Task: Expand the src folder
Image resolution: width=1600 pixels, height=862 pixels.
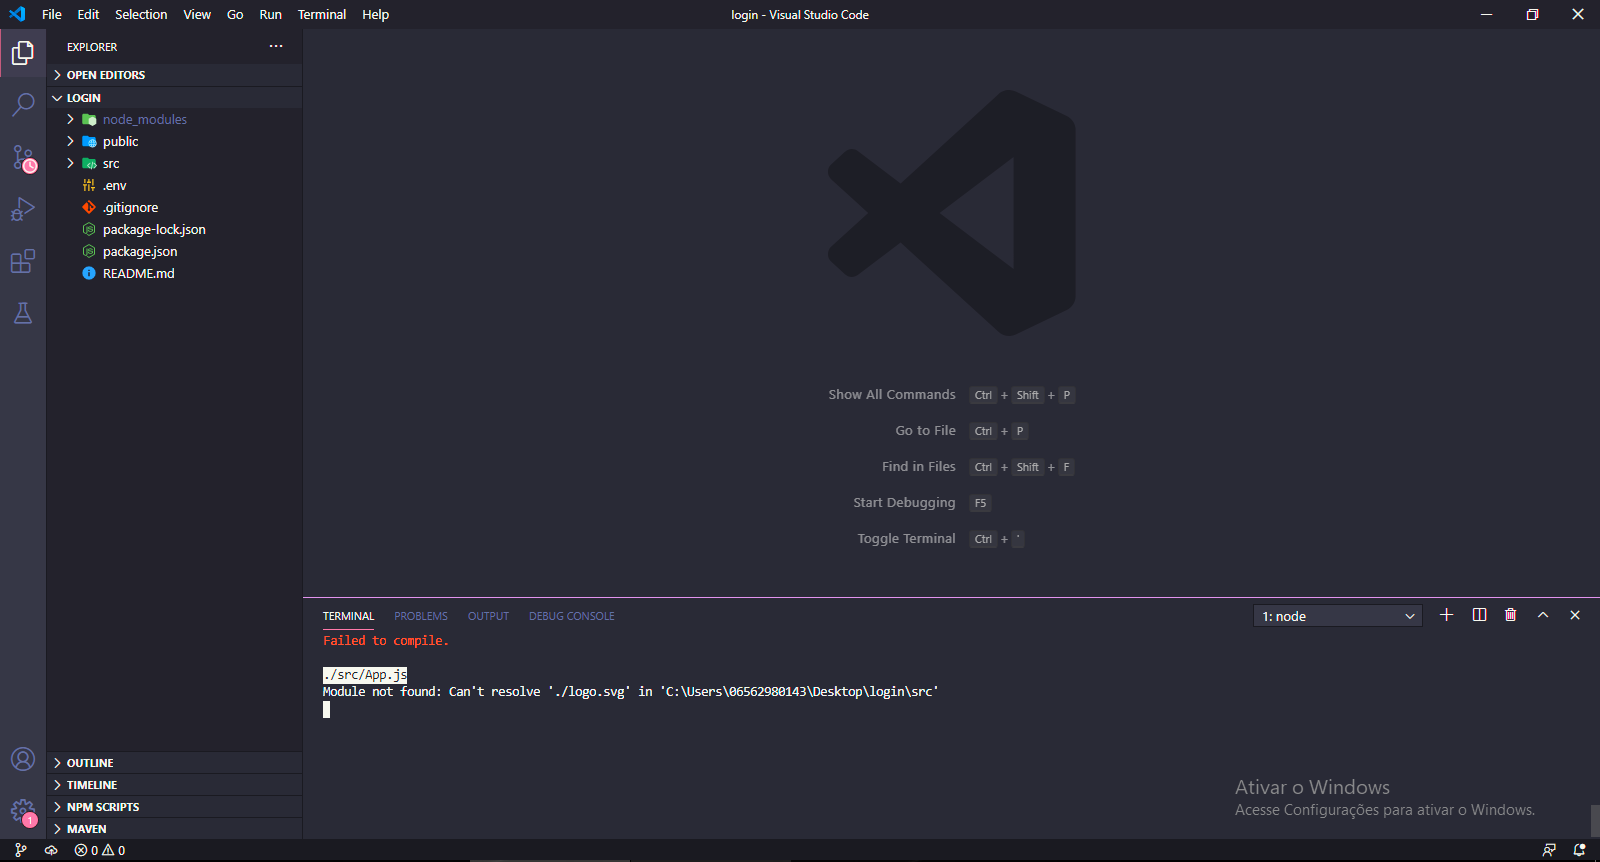Action: tap(110, 164)
